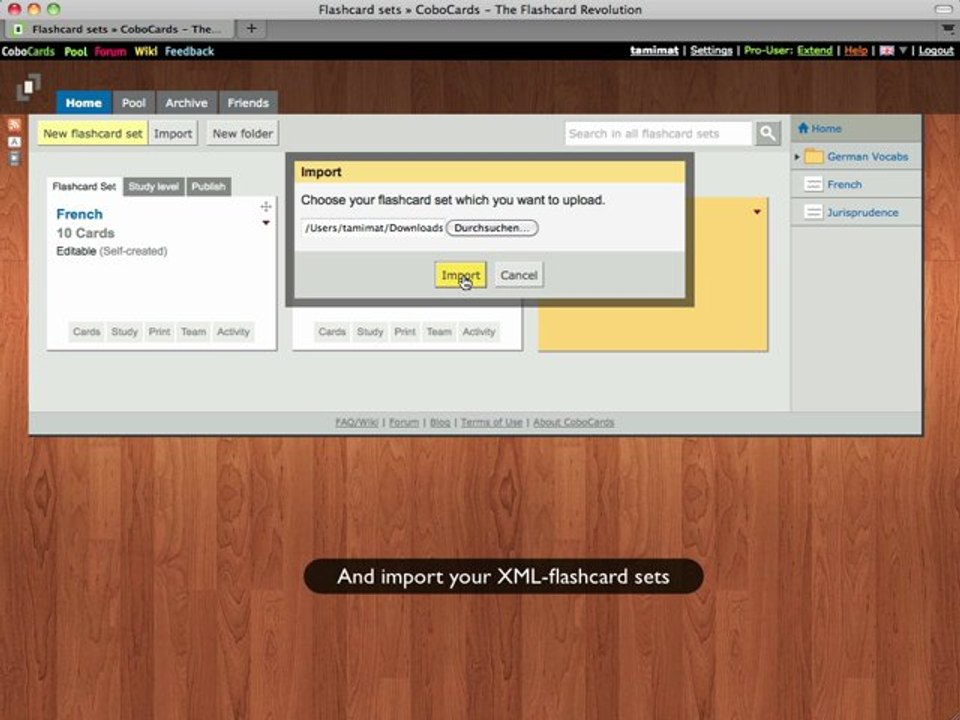Click Cards button on card beneath Import dialog
The image size is (960, 720).
point(332,331)
